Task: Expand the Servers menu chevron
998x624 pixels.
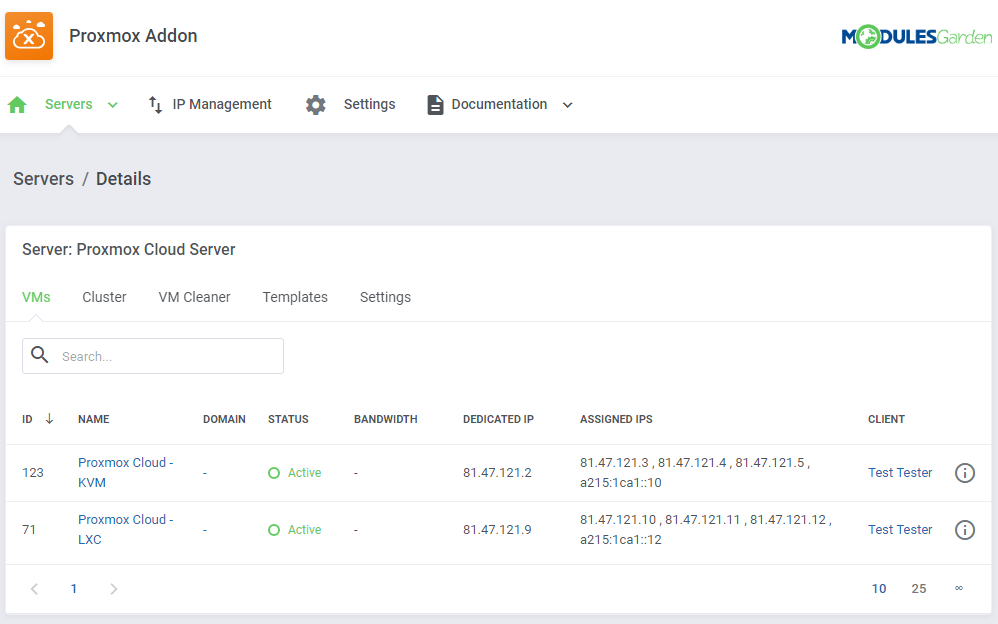Action: (x=113, y=105)
